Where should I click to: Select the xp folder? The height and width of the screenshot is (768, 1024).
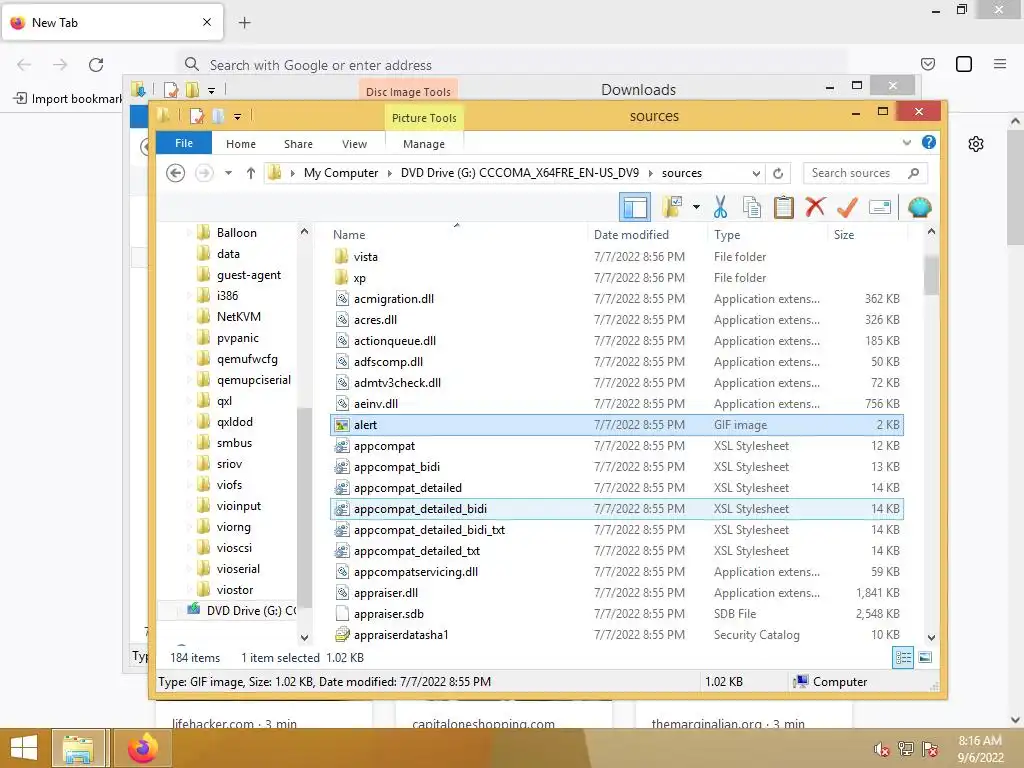616,278
